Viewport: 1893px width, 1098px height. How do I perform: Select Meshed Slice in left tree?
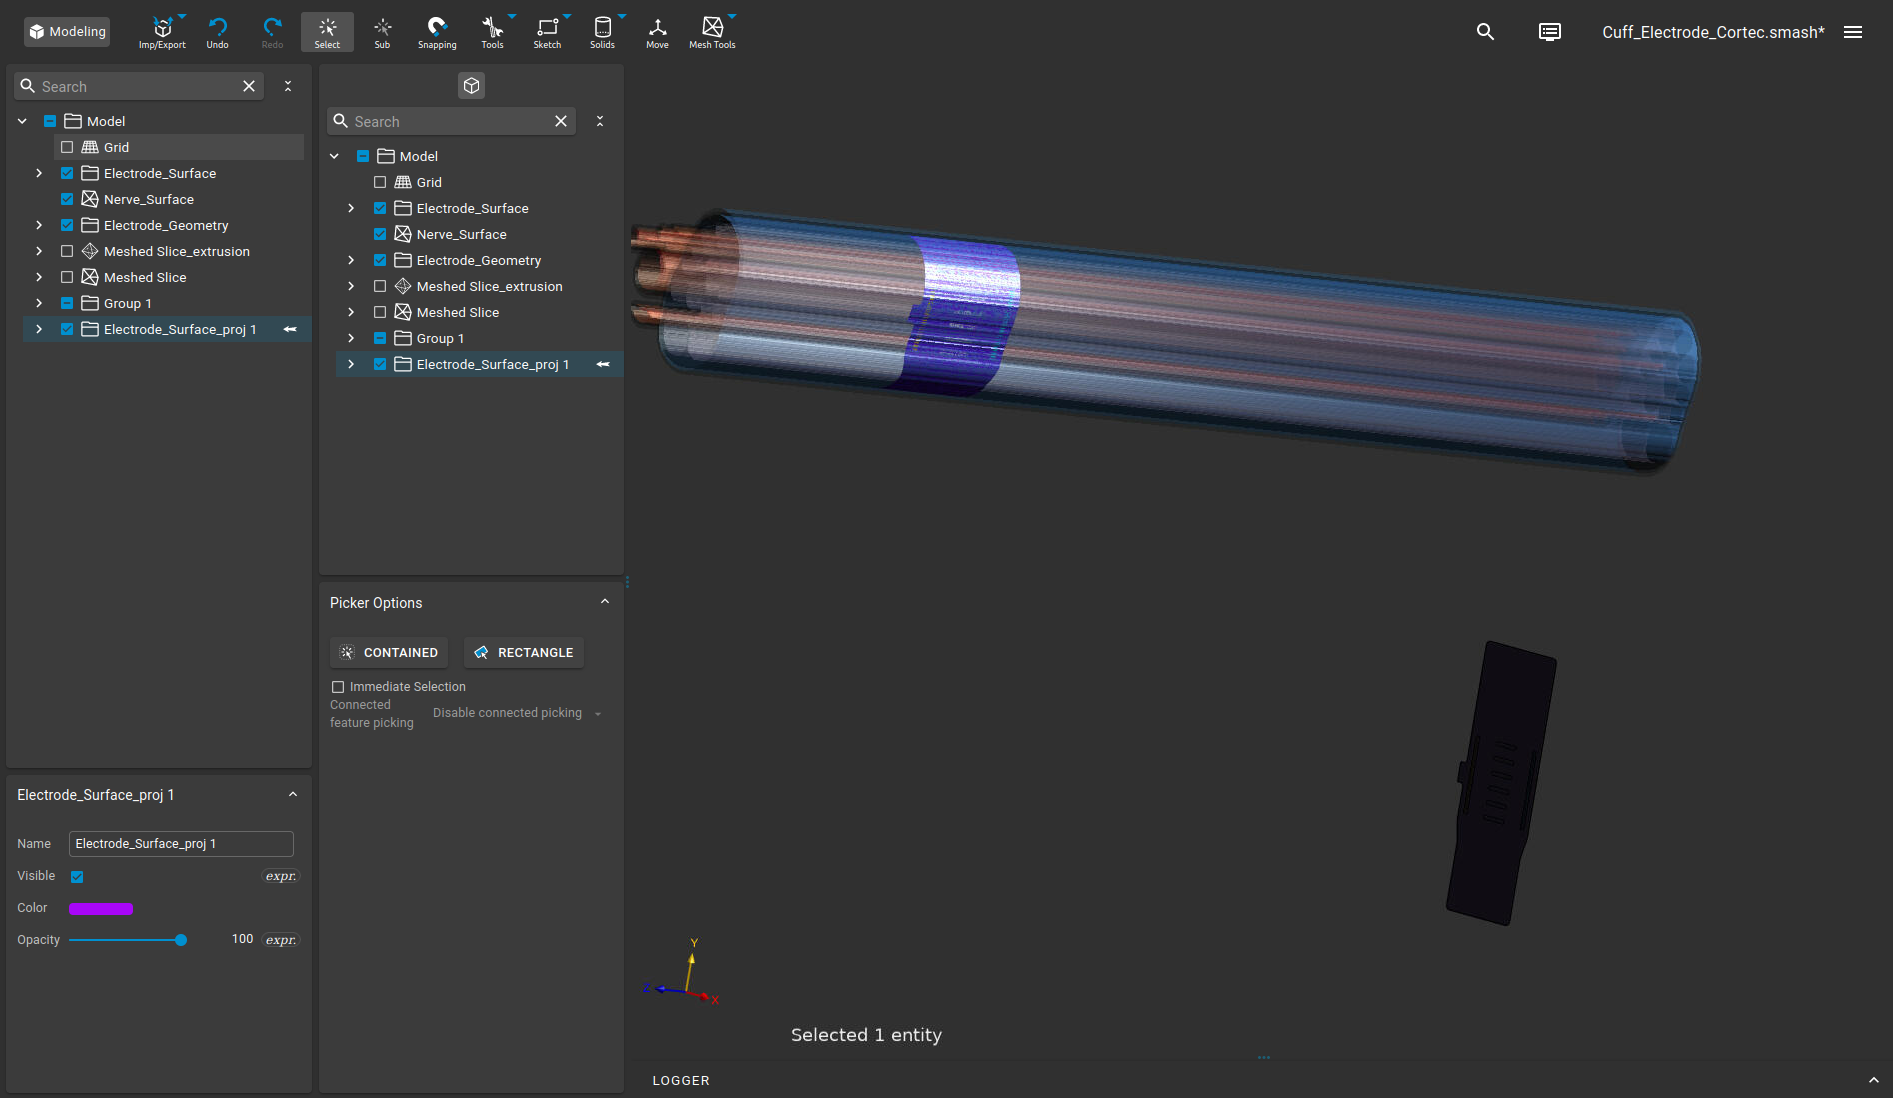[x=144, y=277]
